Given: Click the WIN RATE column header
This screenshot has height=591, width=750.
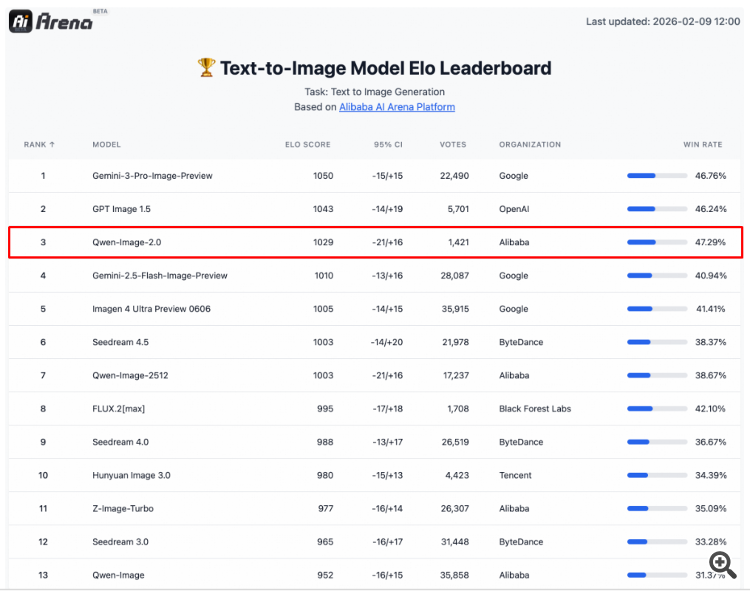Looking at the screenshot, I should pyautogui.click(x=702, y=145).
